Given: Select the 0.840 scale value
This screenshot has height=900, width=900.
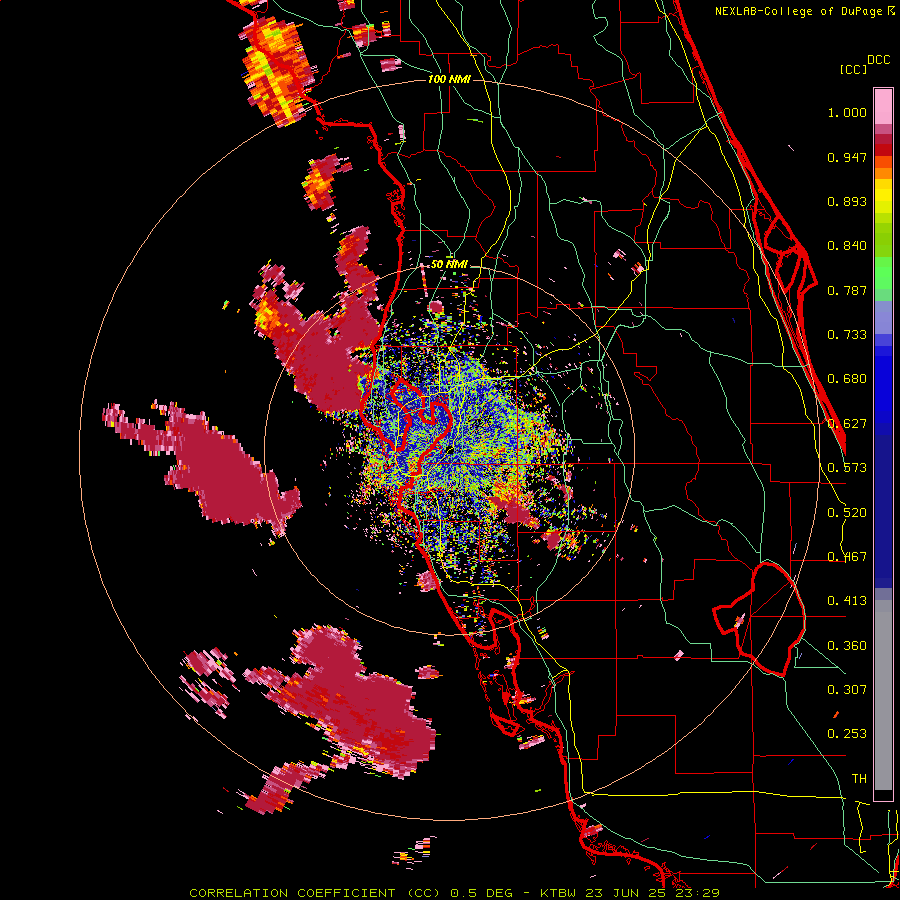Looking at the screenshot, I should coord(847,246).
